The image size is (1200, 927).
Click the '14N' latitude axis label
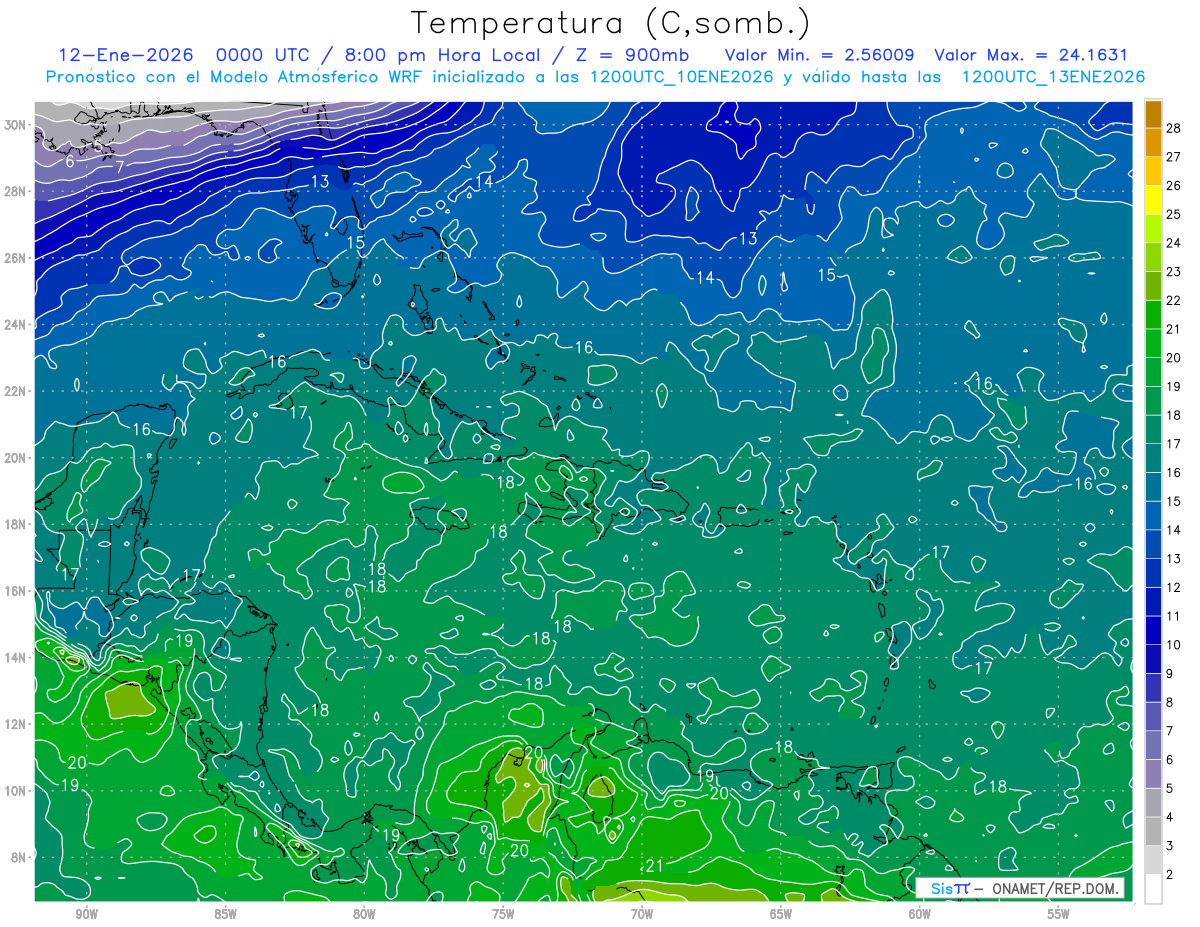pyautogui.click(x=16, y=658)
